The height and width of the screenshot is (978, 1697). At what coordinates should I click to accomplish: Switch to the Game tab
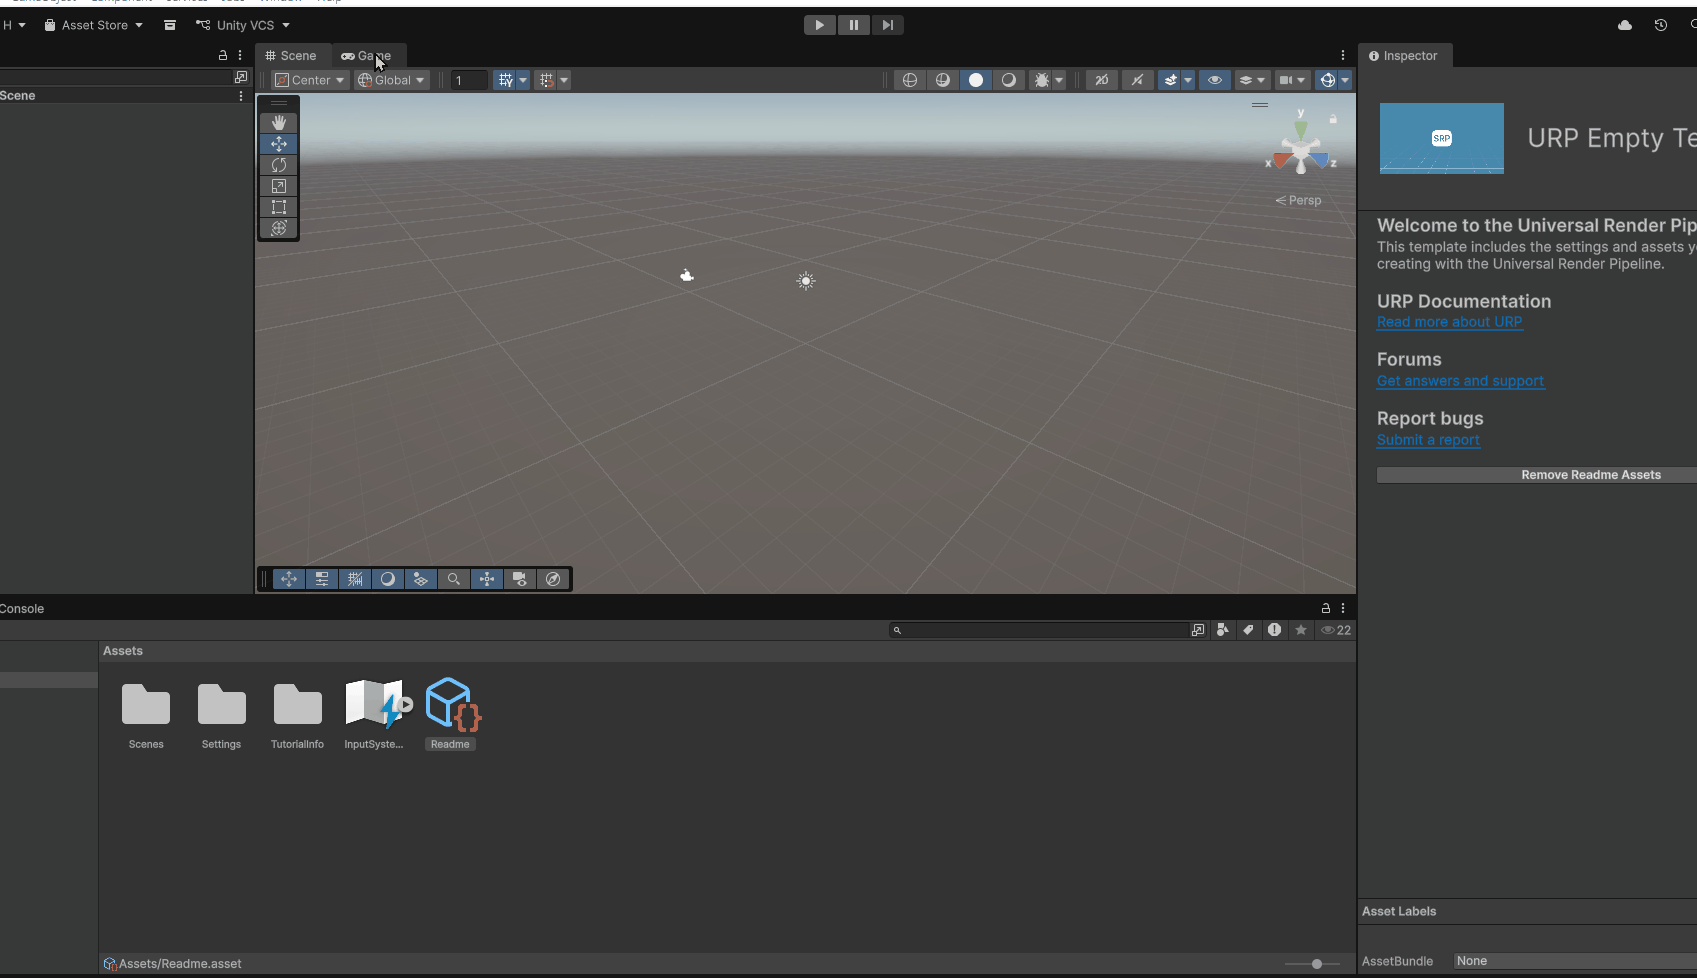[x=367, y=56]
